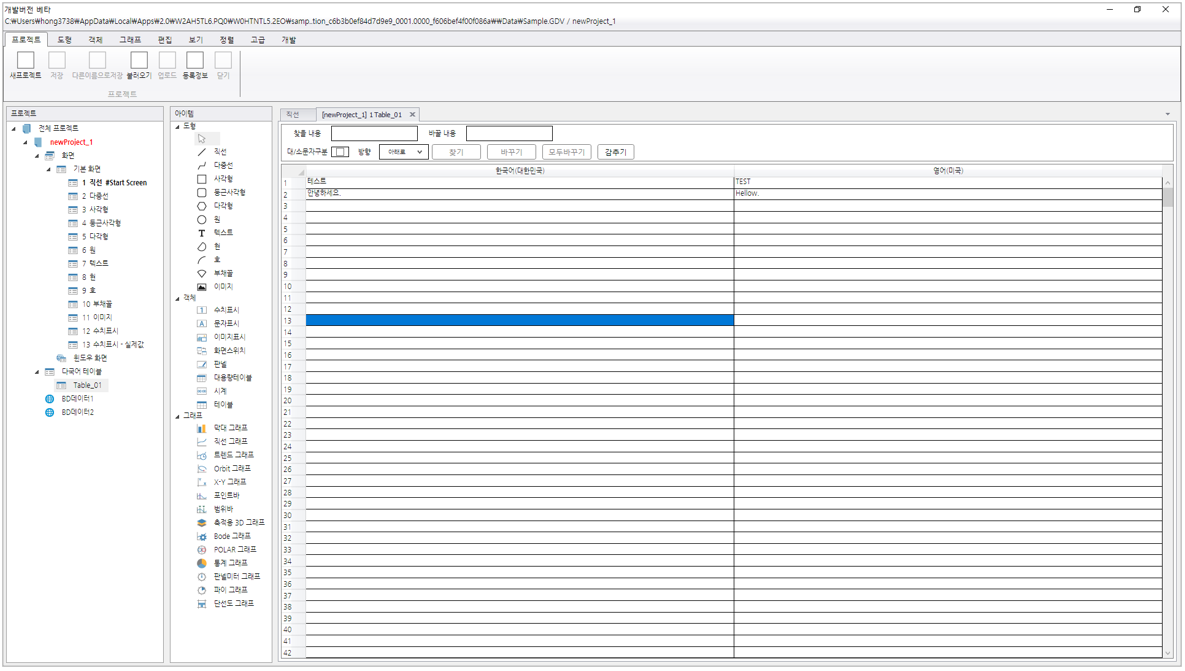1185x671 pixels.
Task: Open the tab list dropdown arrow at right
Action: [1168, 114]
